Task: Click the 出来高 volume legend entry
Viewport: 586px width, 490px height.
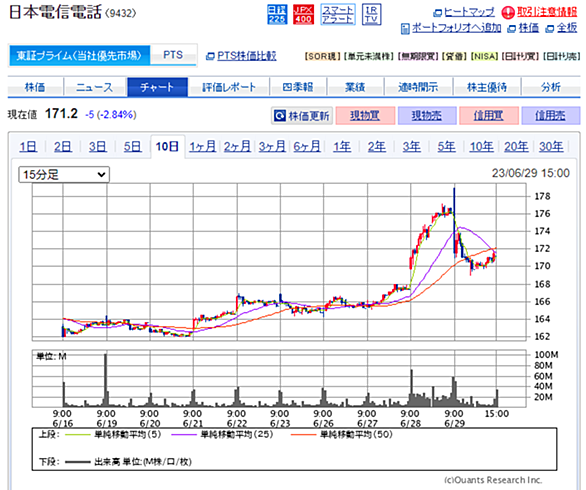Action: click(128, 462)
